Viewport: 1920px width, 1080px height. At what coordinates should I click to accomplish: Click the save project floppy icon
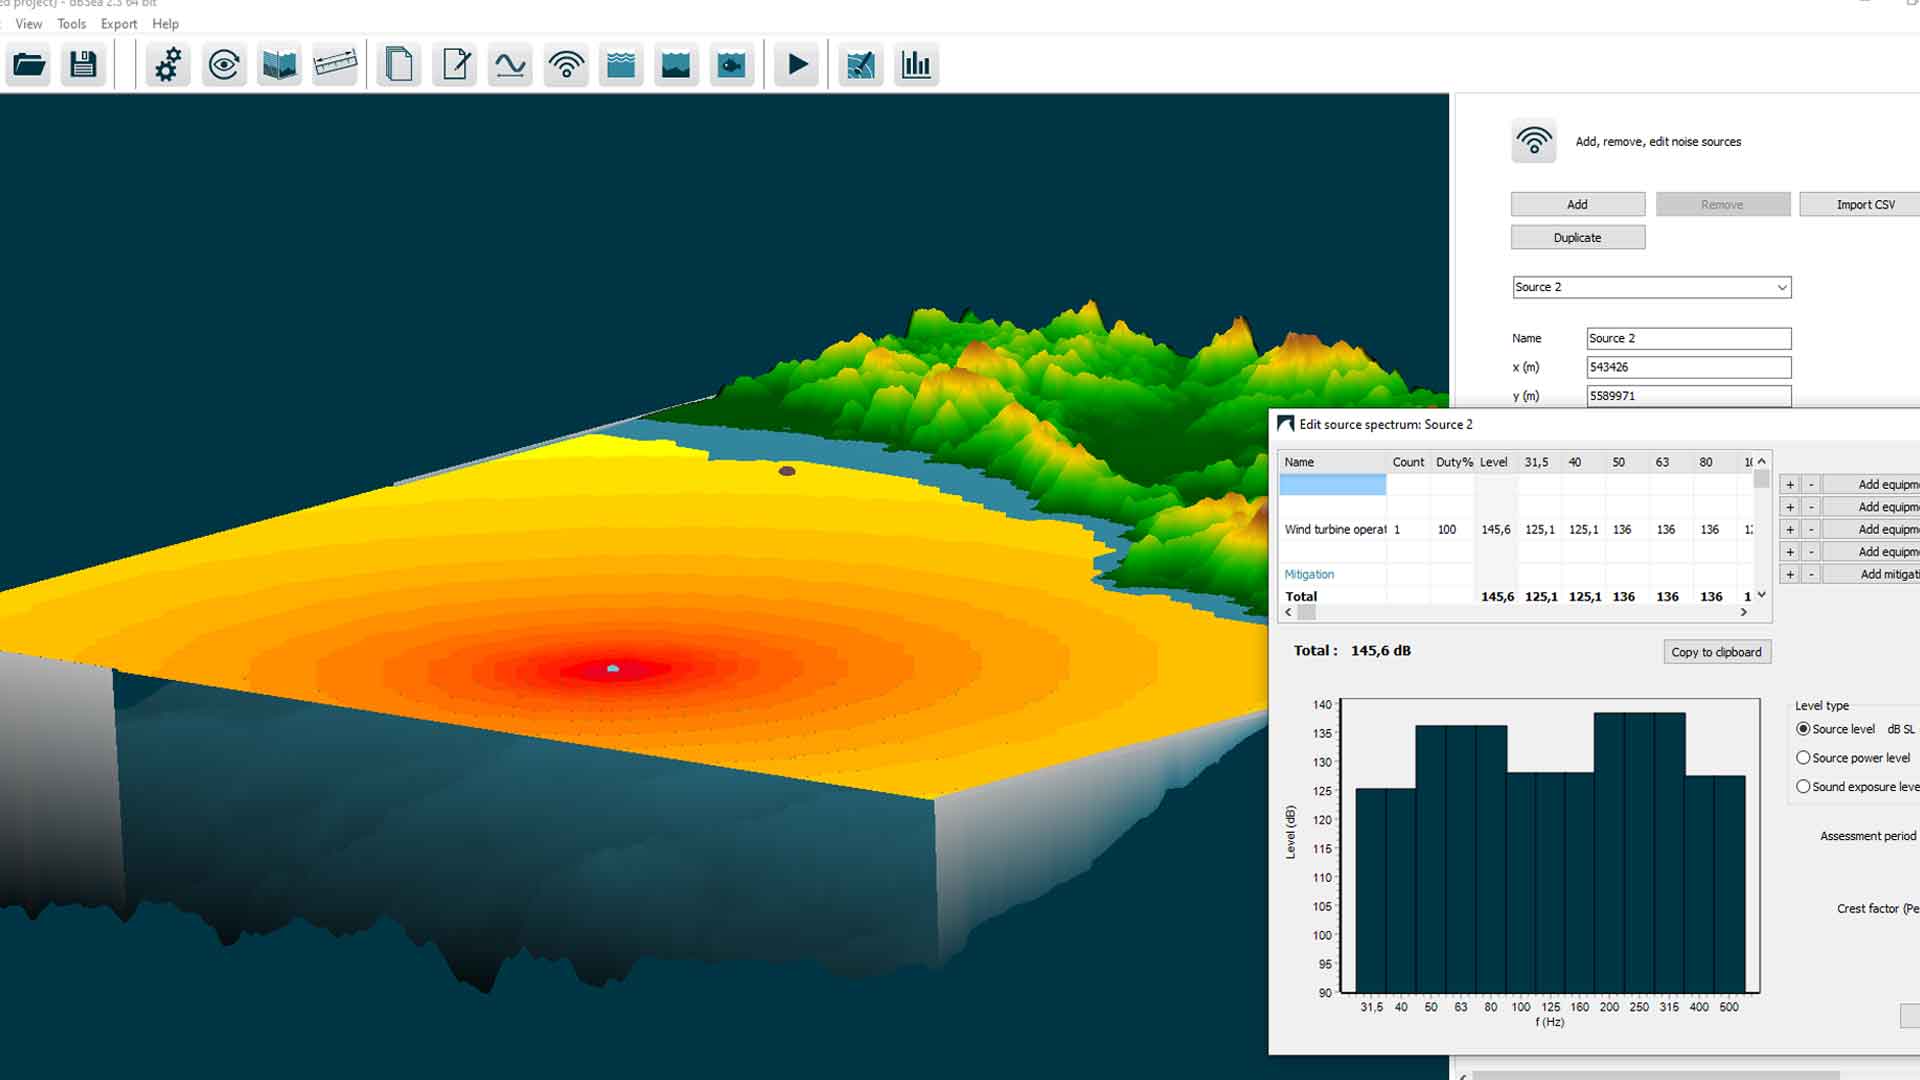click(x=83, y=65)
